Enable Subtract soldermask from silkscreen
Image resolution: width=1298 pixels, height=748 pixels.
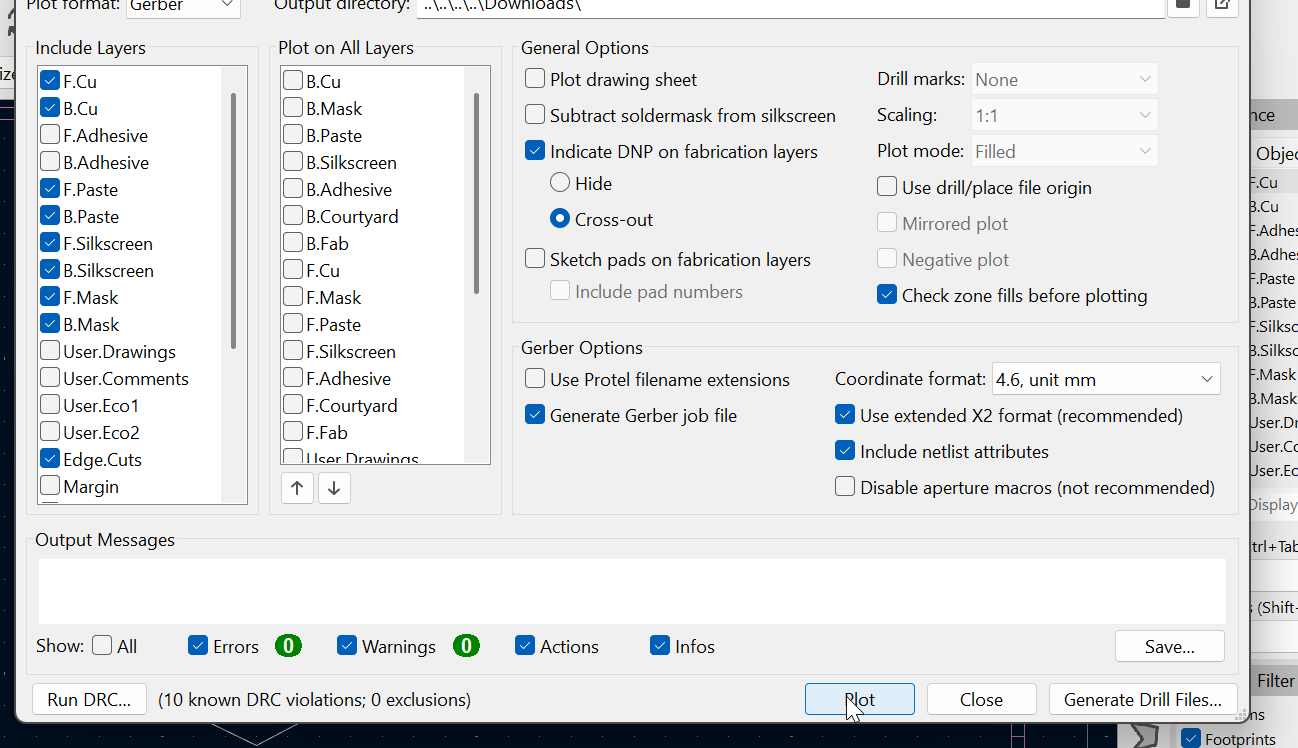coord(535,115)
